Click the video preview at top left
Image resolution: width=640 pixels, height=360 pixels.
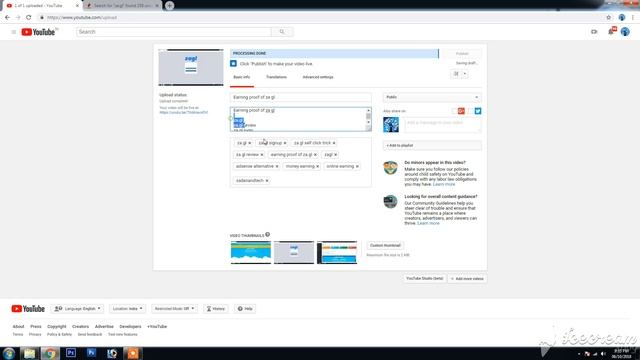[x=191, y=67]
